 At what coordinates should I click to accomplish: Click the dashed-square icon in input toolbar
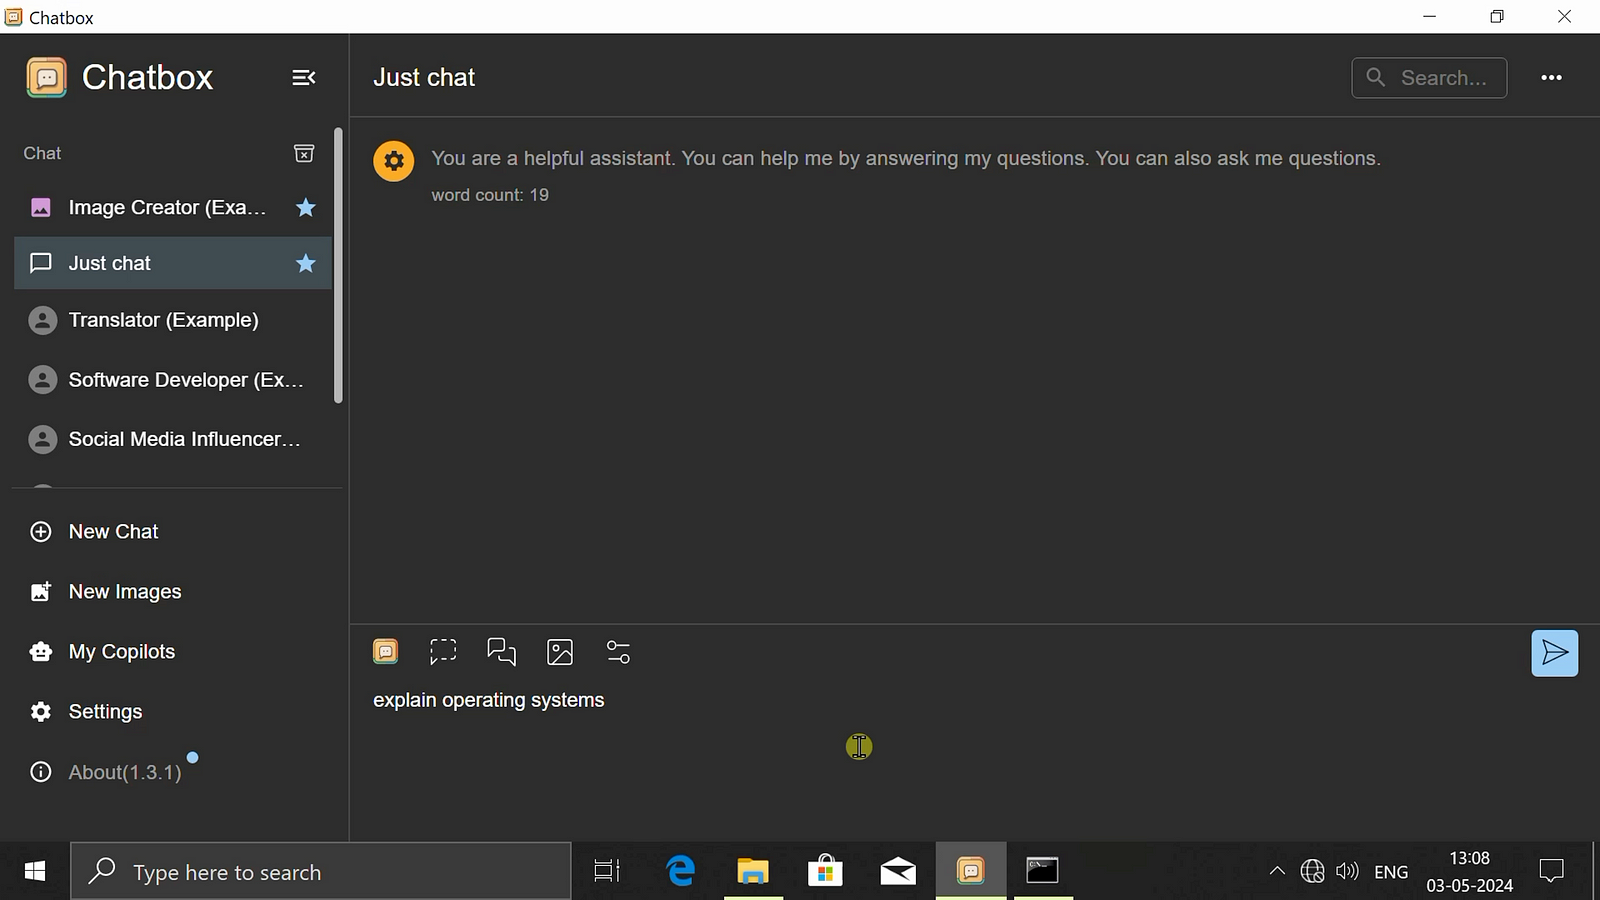point(443,652)
